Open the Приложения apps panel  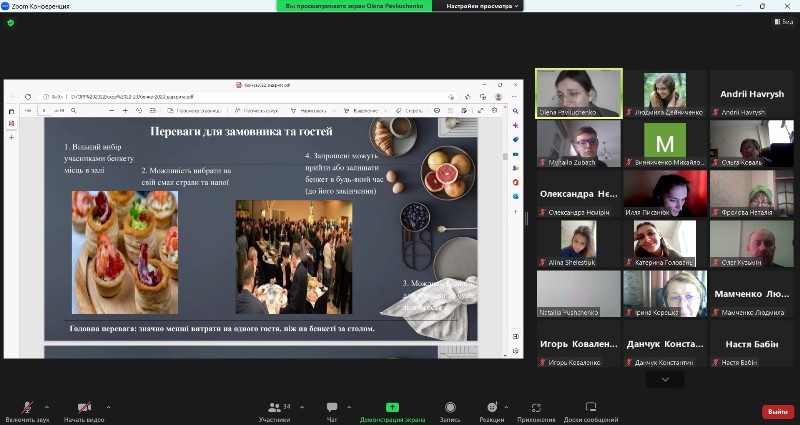pyautogui.click(x=536, y=409)
